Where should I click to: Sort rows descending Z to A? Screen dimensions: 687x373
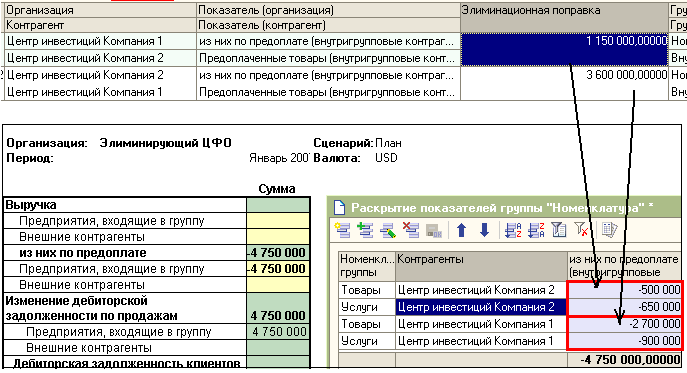tap(536, 230)
